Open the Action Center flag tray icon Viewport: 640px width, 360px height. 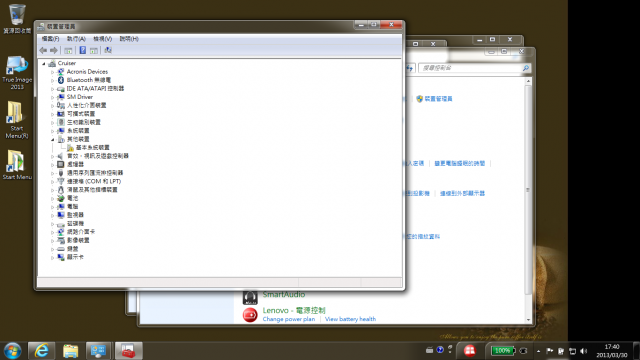[549, 351]
